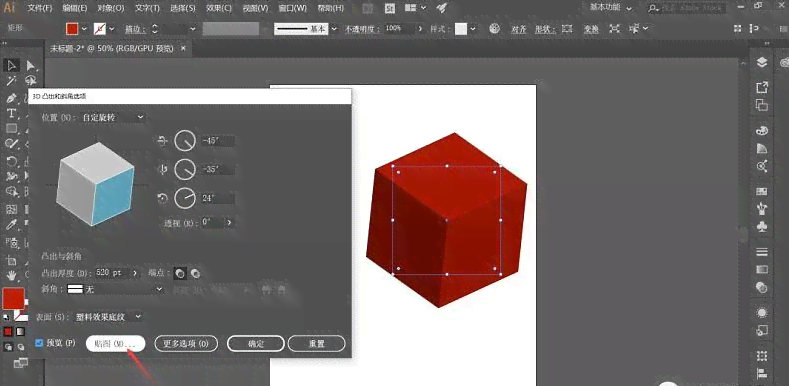Click the 贴图 map art button
The width and height of the screenshot is (789, 386).
[x=115, y=344]
